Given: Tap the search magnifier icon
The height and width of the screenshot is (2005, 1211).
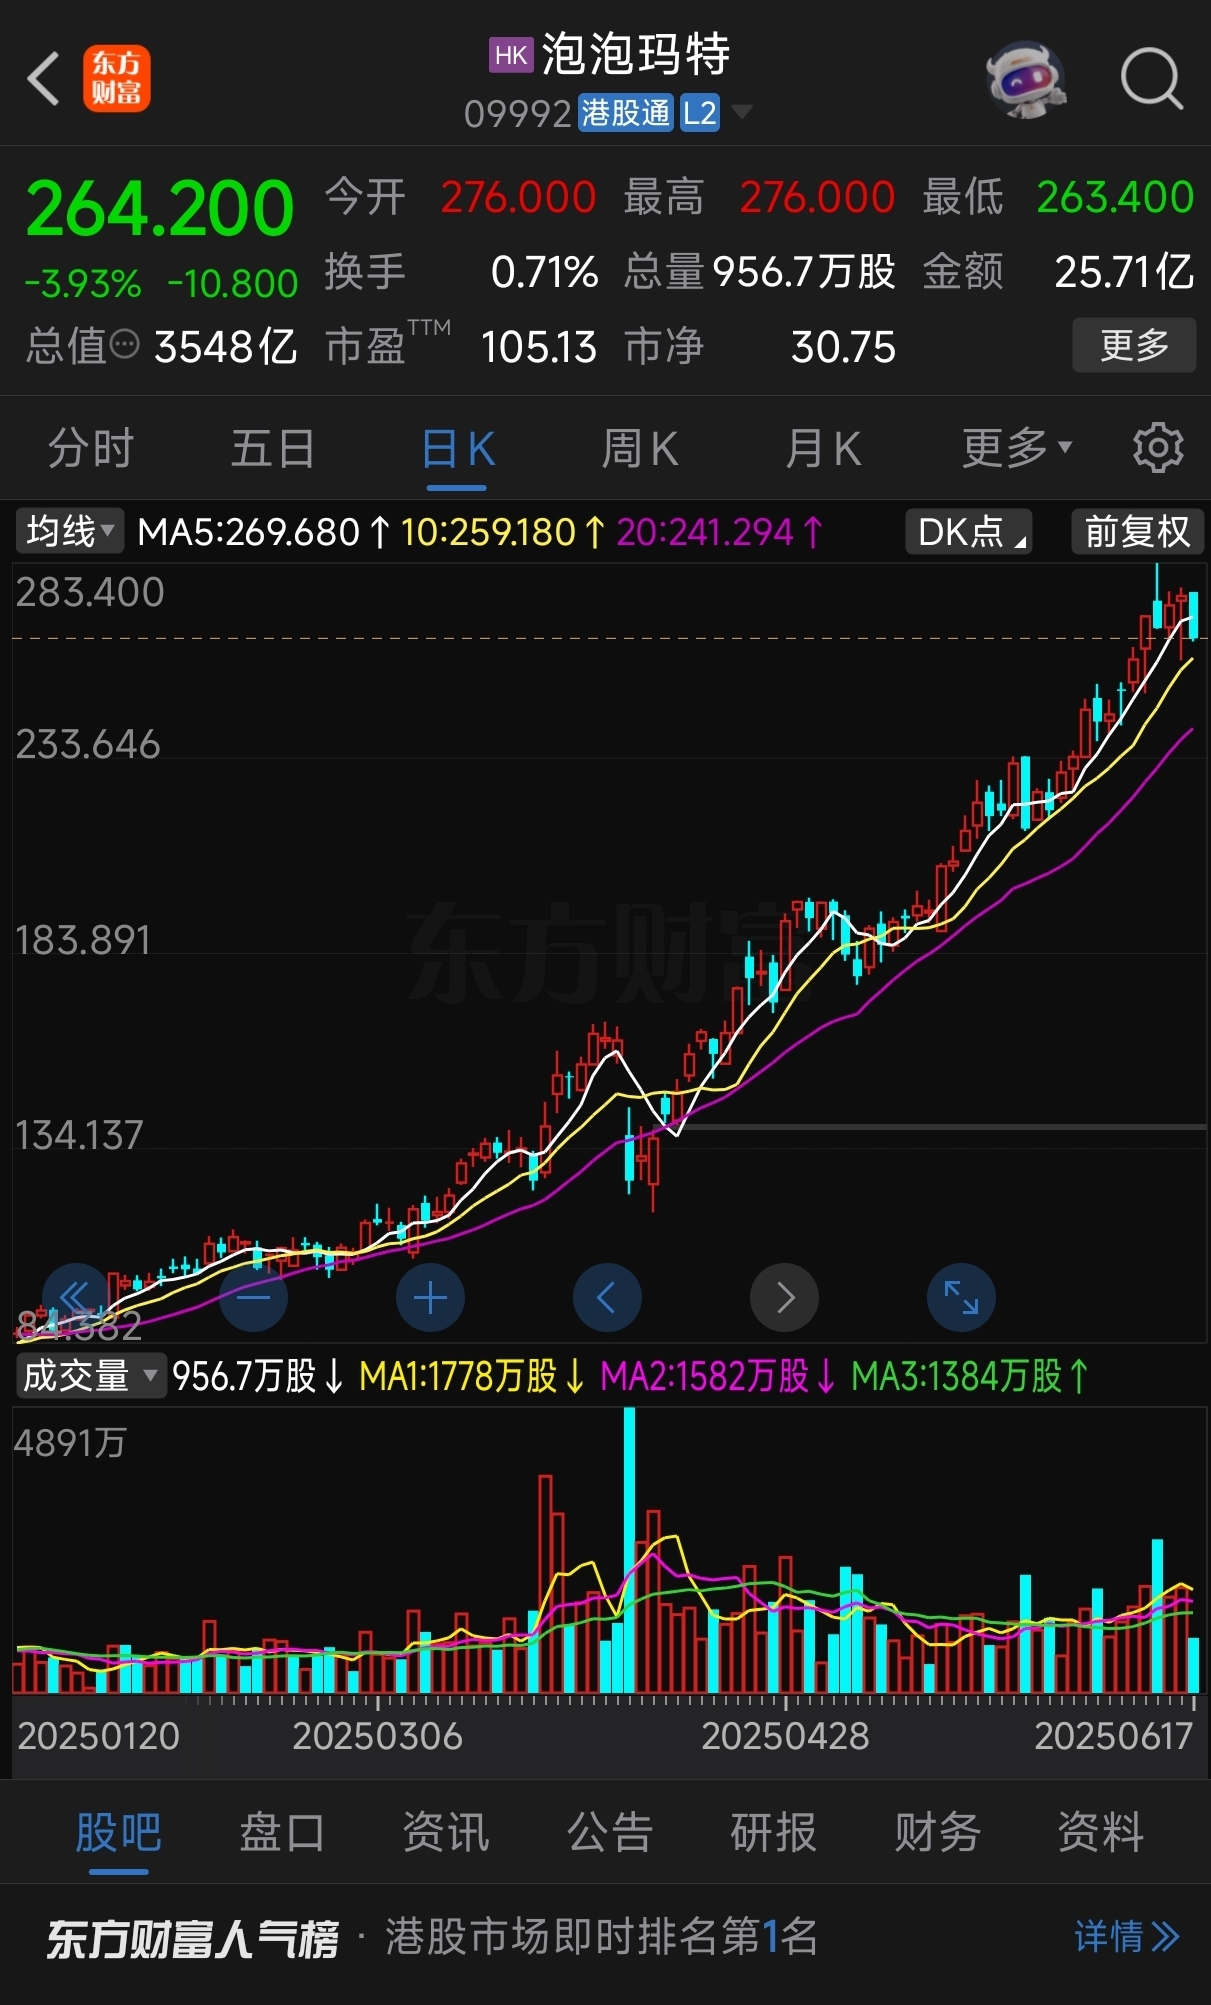Looking at the screenshot, I should [1152, 78].
